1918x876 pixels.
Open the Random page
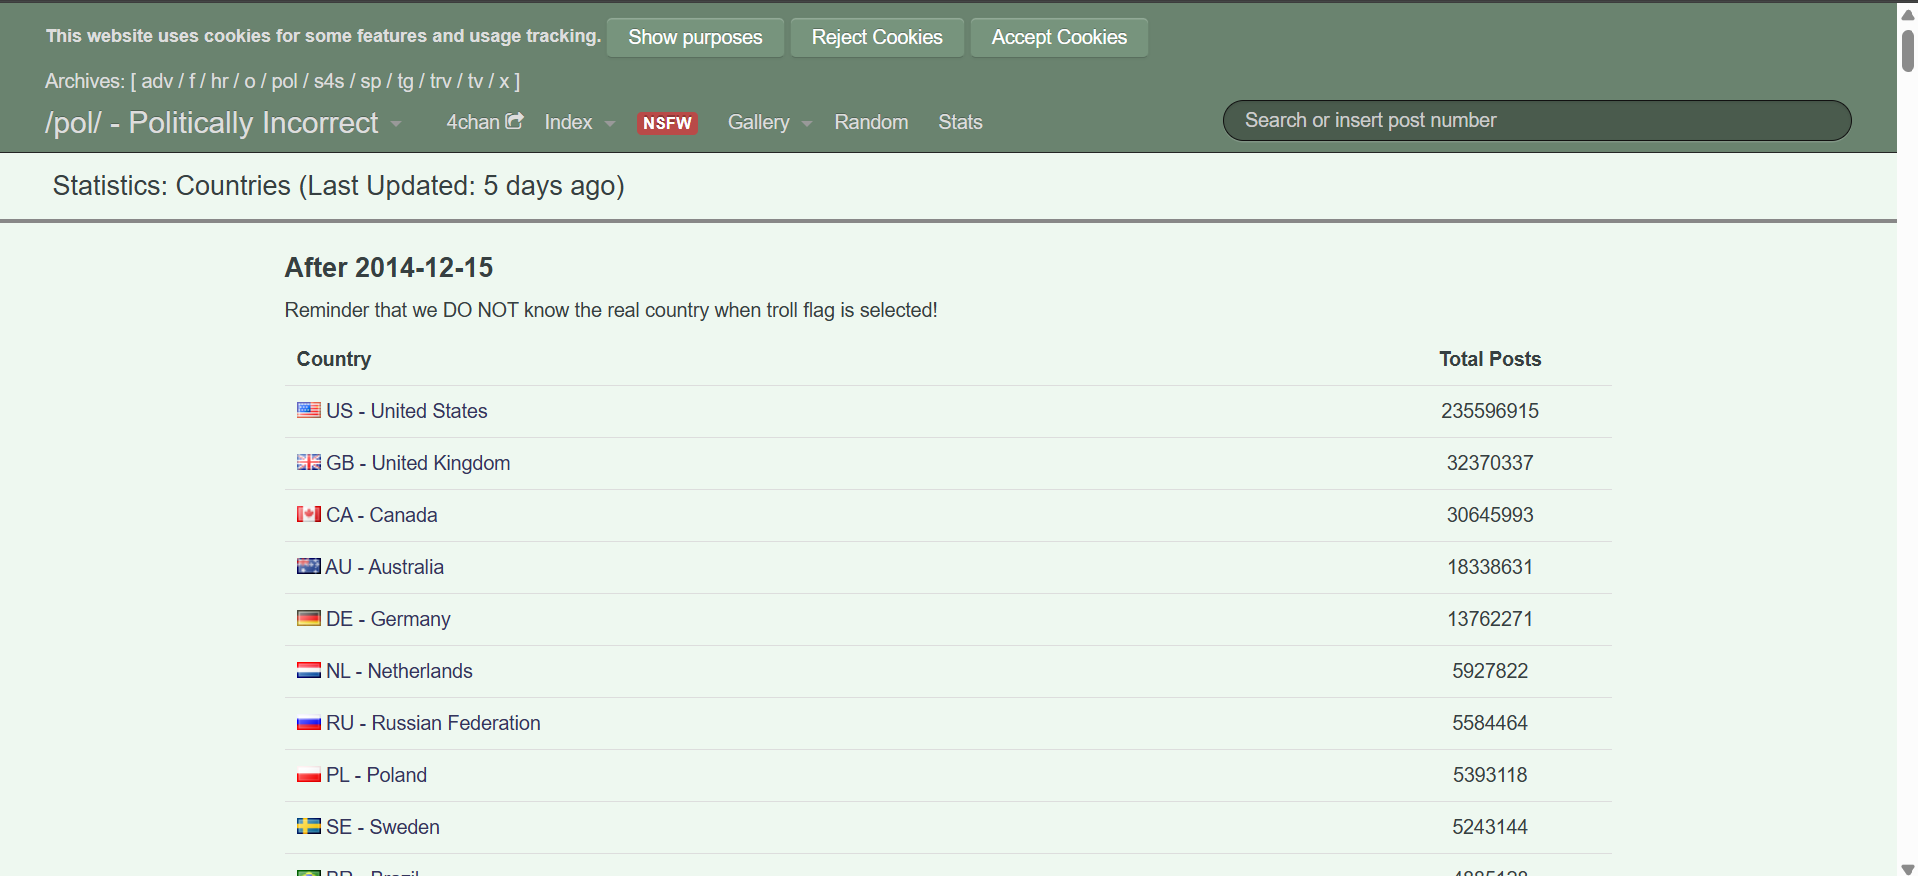point(872,122)
